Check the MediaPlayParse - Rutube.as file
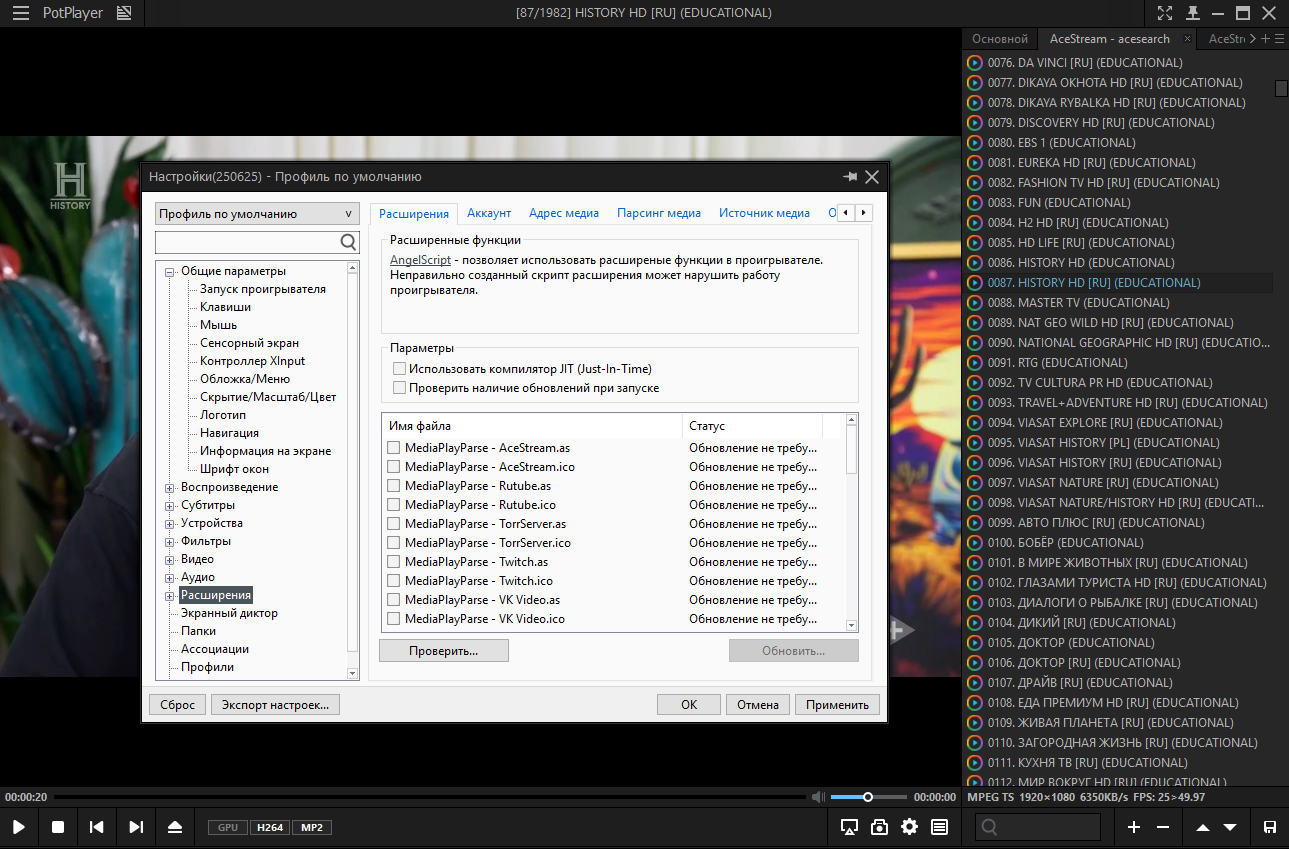 pos(394,486)
